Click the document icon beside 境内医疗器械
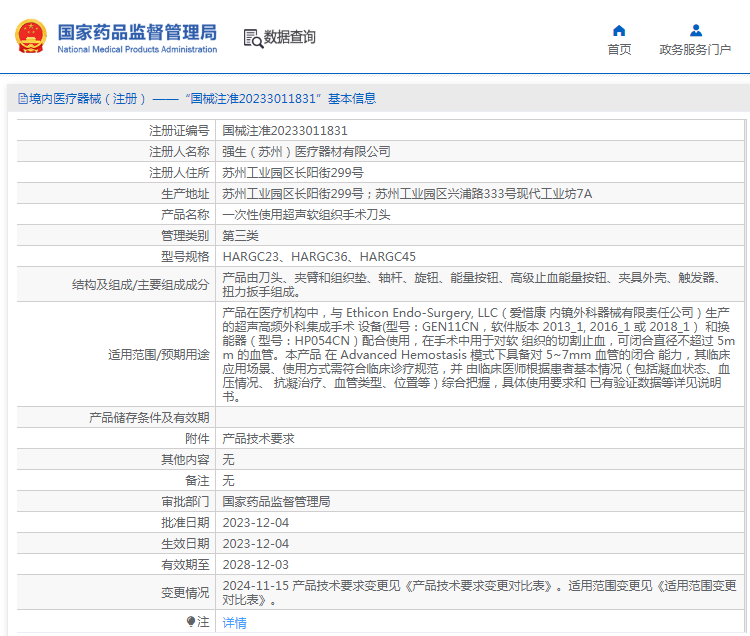 click(22, 99)
